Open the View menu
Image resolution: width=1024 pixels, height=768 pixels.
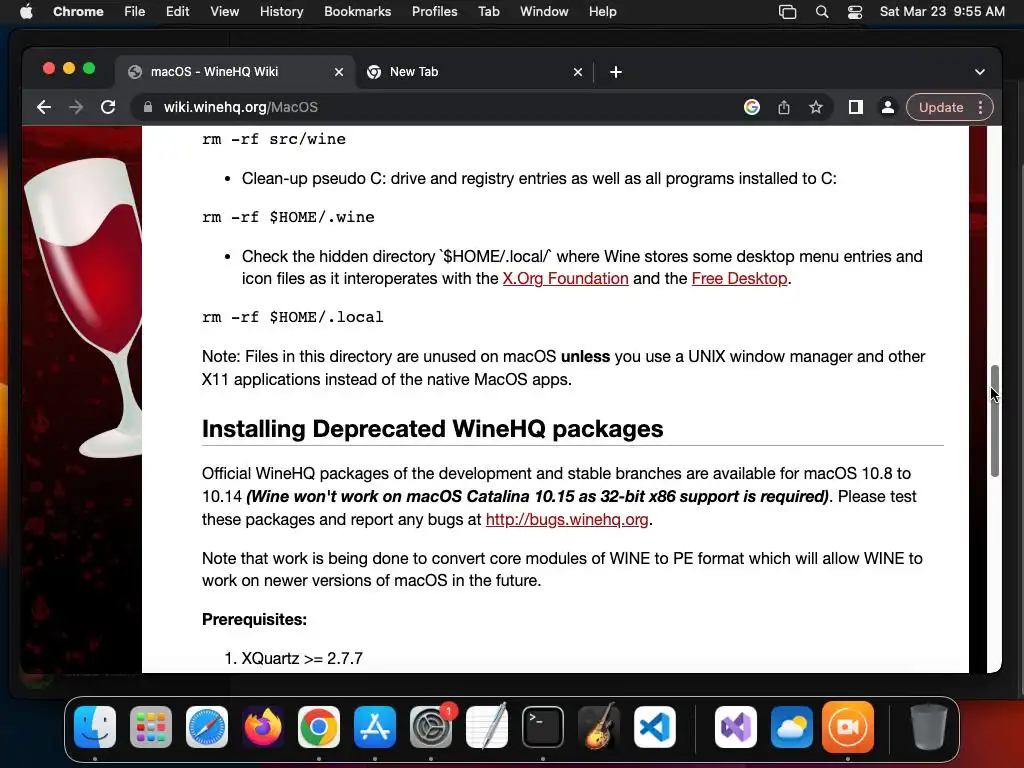(x=224, y=12)
